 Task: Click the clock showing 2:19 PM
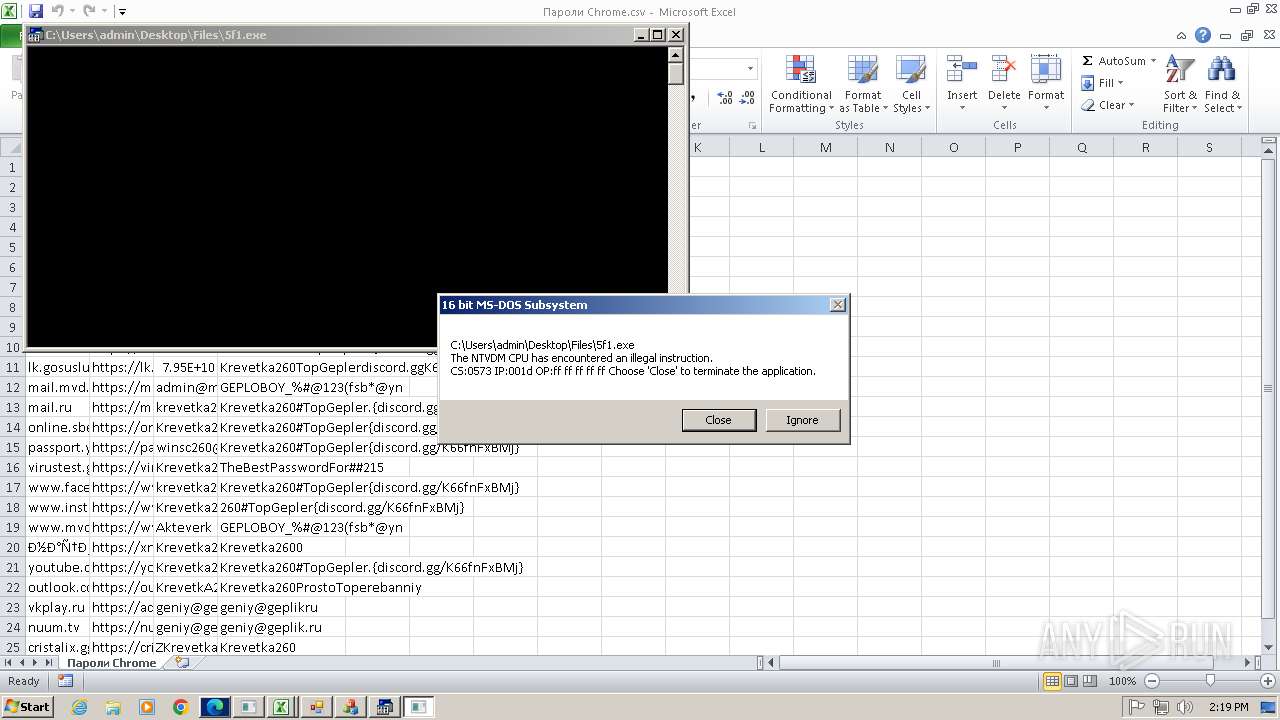[x=1228, y=707]
